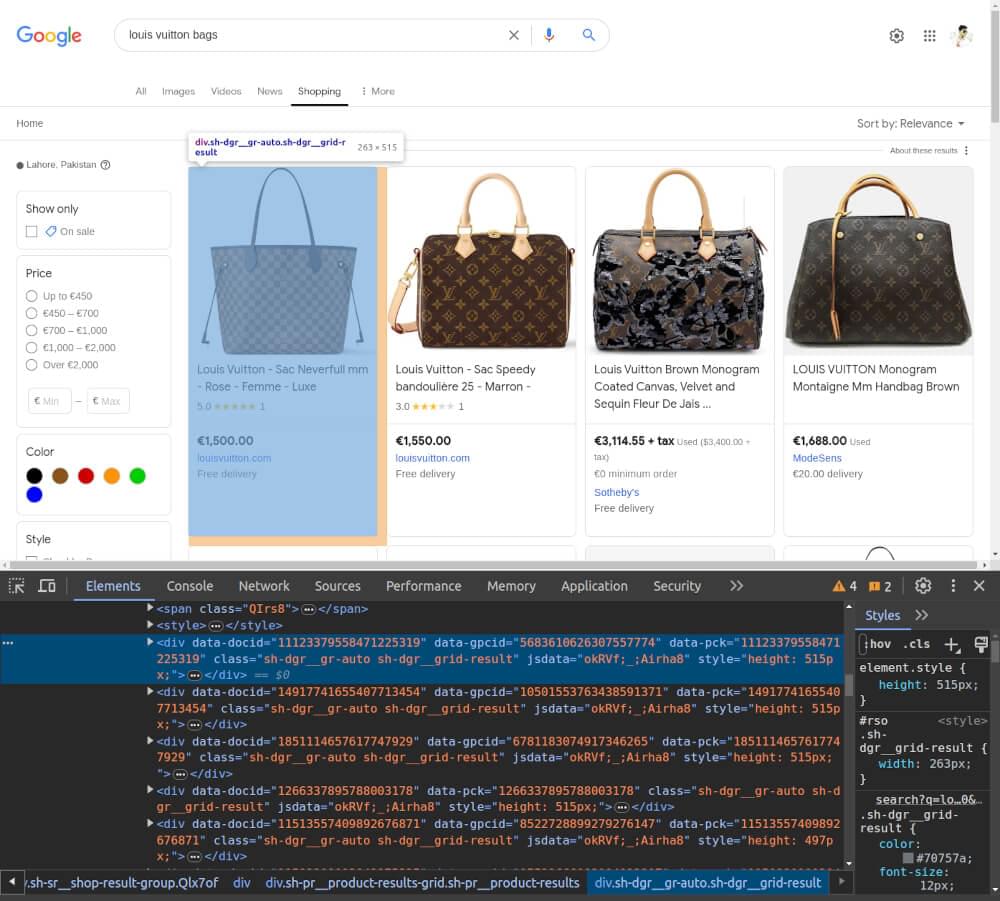The image size is (1000, 901).
Task: Click the new style rule plus icon
Action: pos(951,644)
